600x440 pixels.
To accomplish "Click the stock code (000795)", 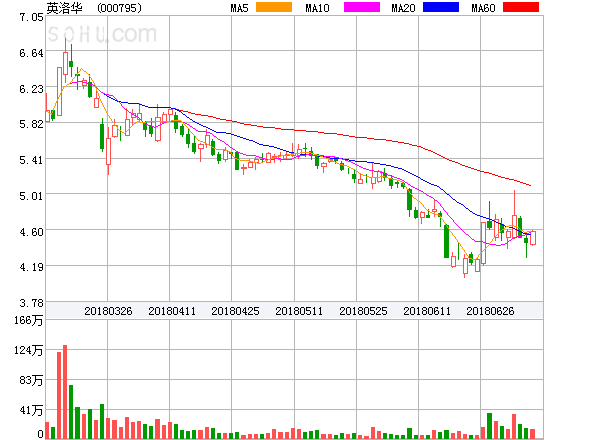I will point(119,8).
